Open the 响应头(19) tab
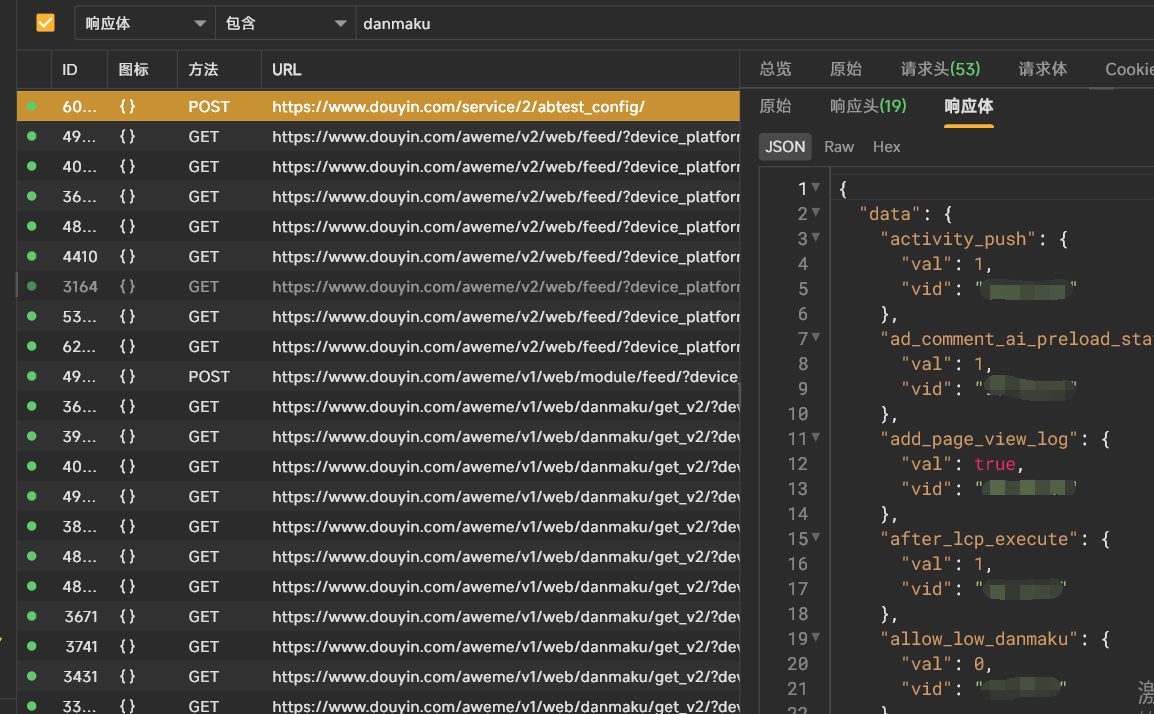The height and width of the screenshot is (714, 1154). [x=868, y=106]
